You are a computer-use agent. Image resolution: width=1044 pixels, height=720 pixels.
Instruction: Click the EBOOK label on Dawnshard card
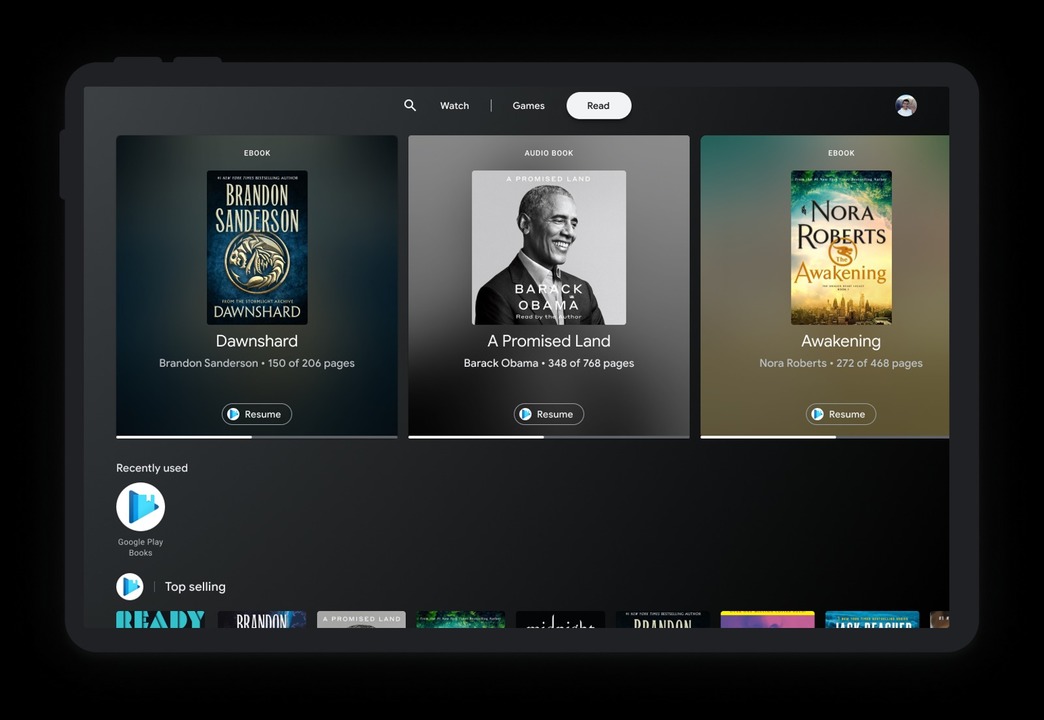[x=257, y=153]
